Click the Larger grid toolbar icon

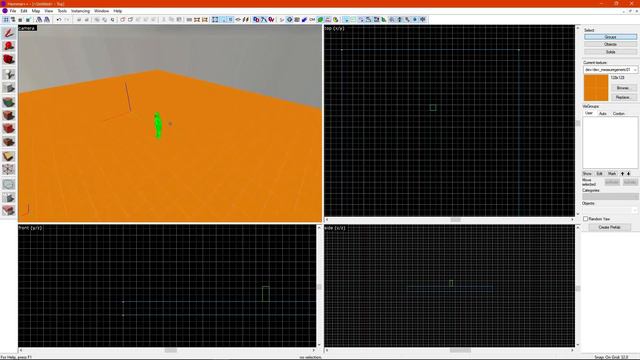click(28, 20)
